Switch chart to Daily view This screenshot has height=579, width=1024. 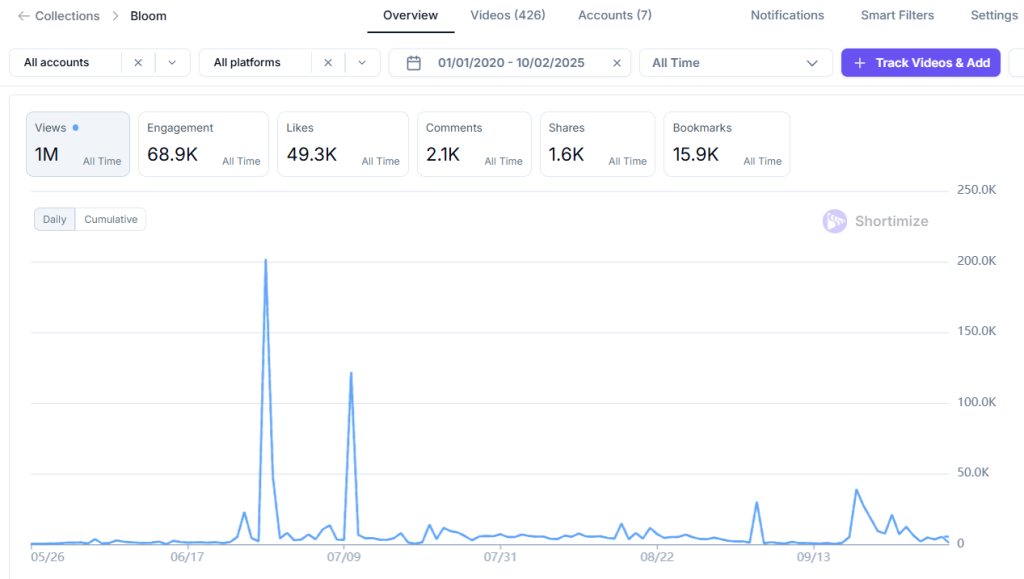click(x=55, y=219)
